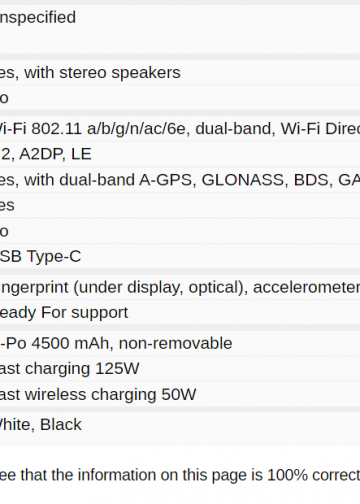Click the word 'Black' in colors row
Image resolution: width=360 pixels, height=504 pixels.
click(x=61, y=425)
